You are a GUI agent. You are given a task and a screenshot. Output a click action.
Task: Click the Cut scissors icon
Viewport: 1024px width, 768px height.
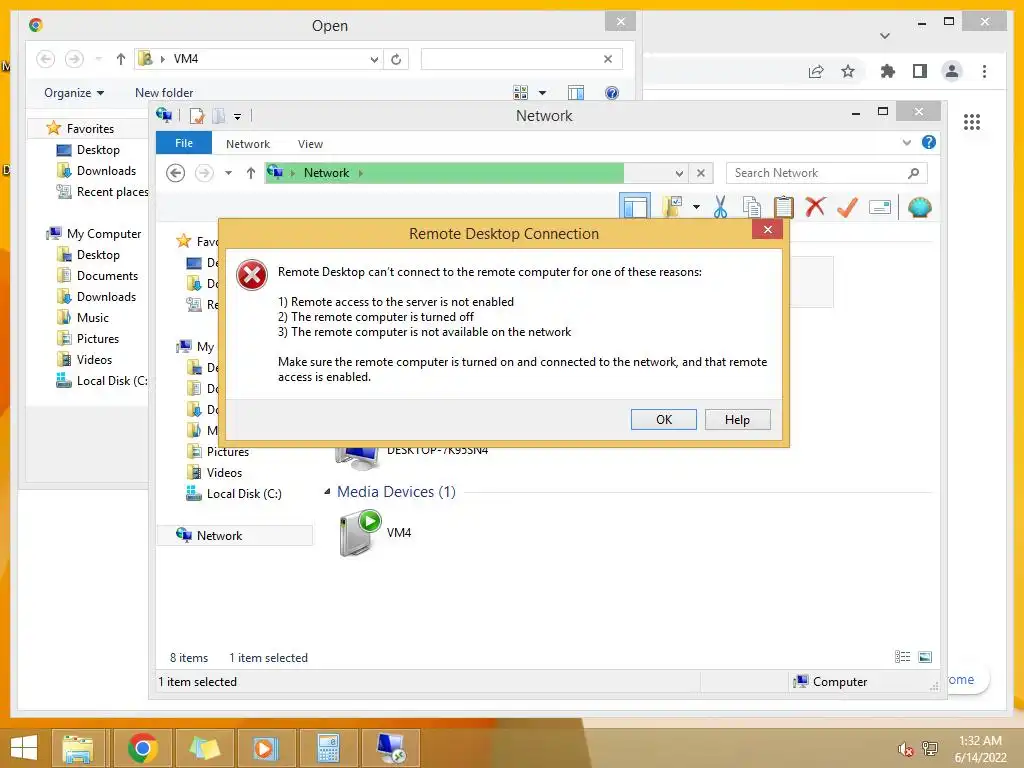pos(720,207)
